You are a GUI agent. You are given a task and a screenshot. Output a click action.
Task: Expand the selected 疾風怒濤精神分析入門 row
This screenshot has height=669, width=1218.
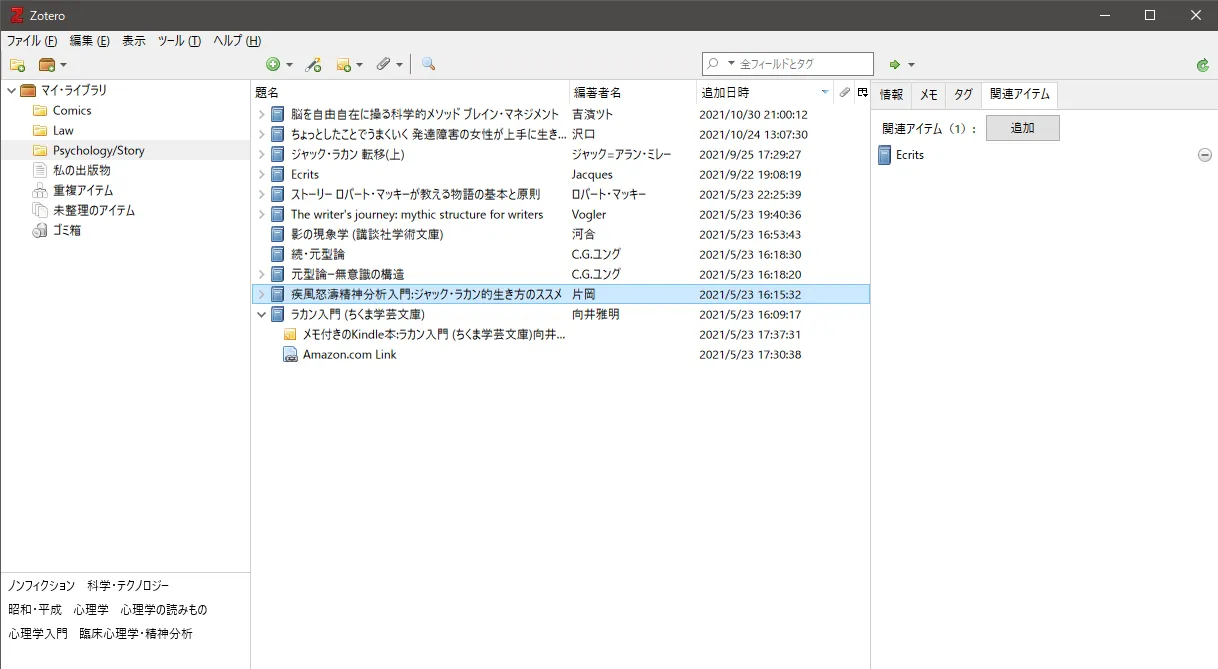(262, 294)
